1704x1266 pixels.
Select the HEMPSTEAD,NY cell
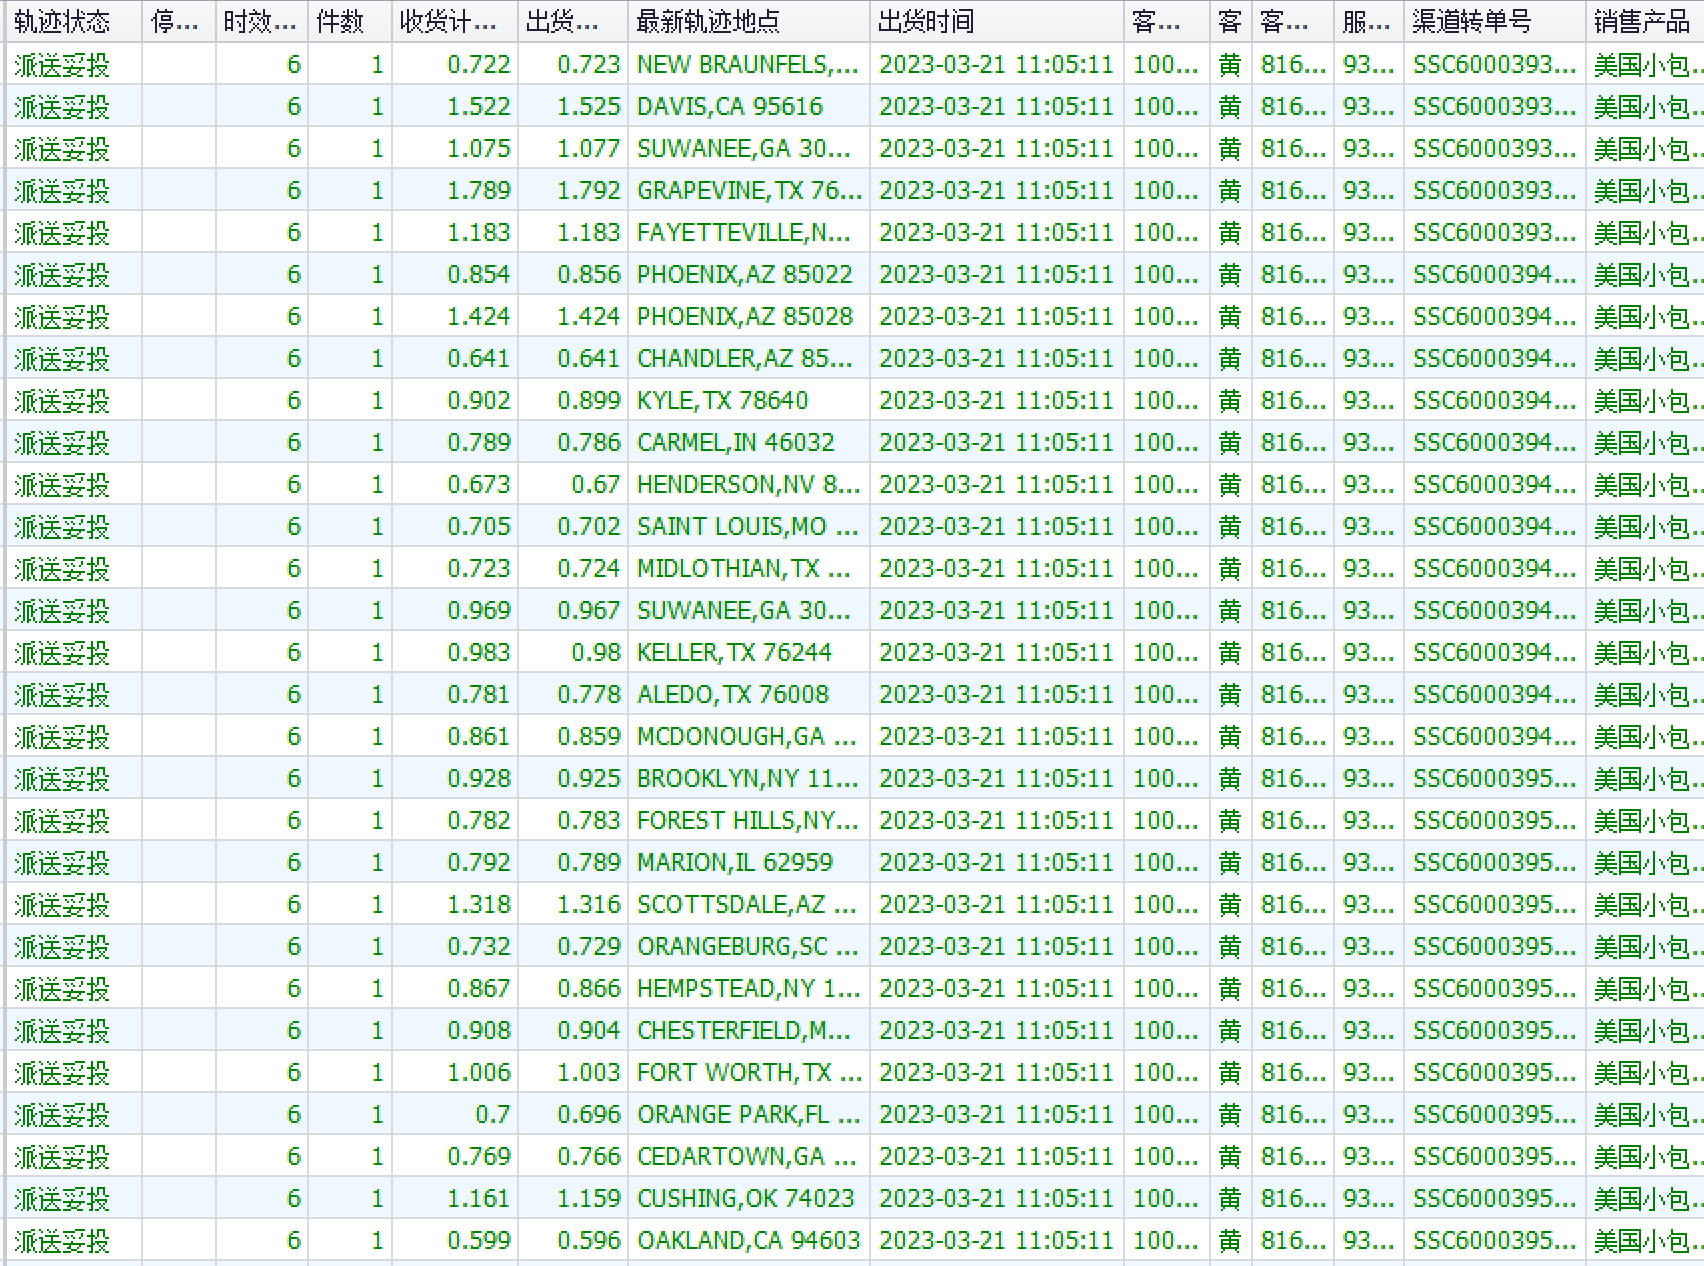tap(749, 989)
